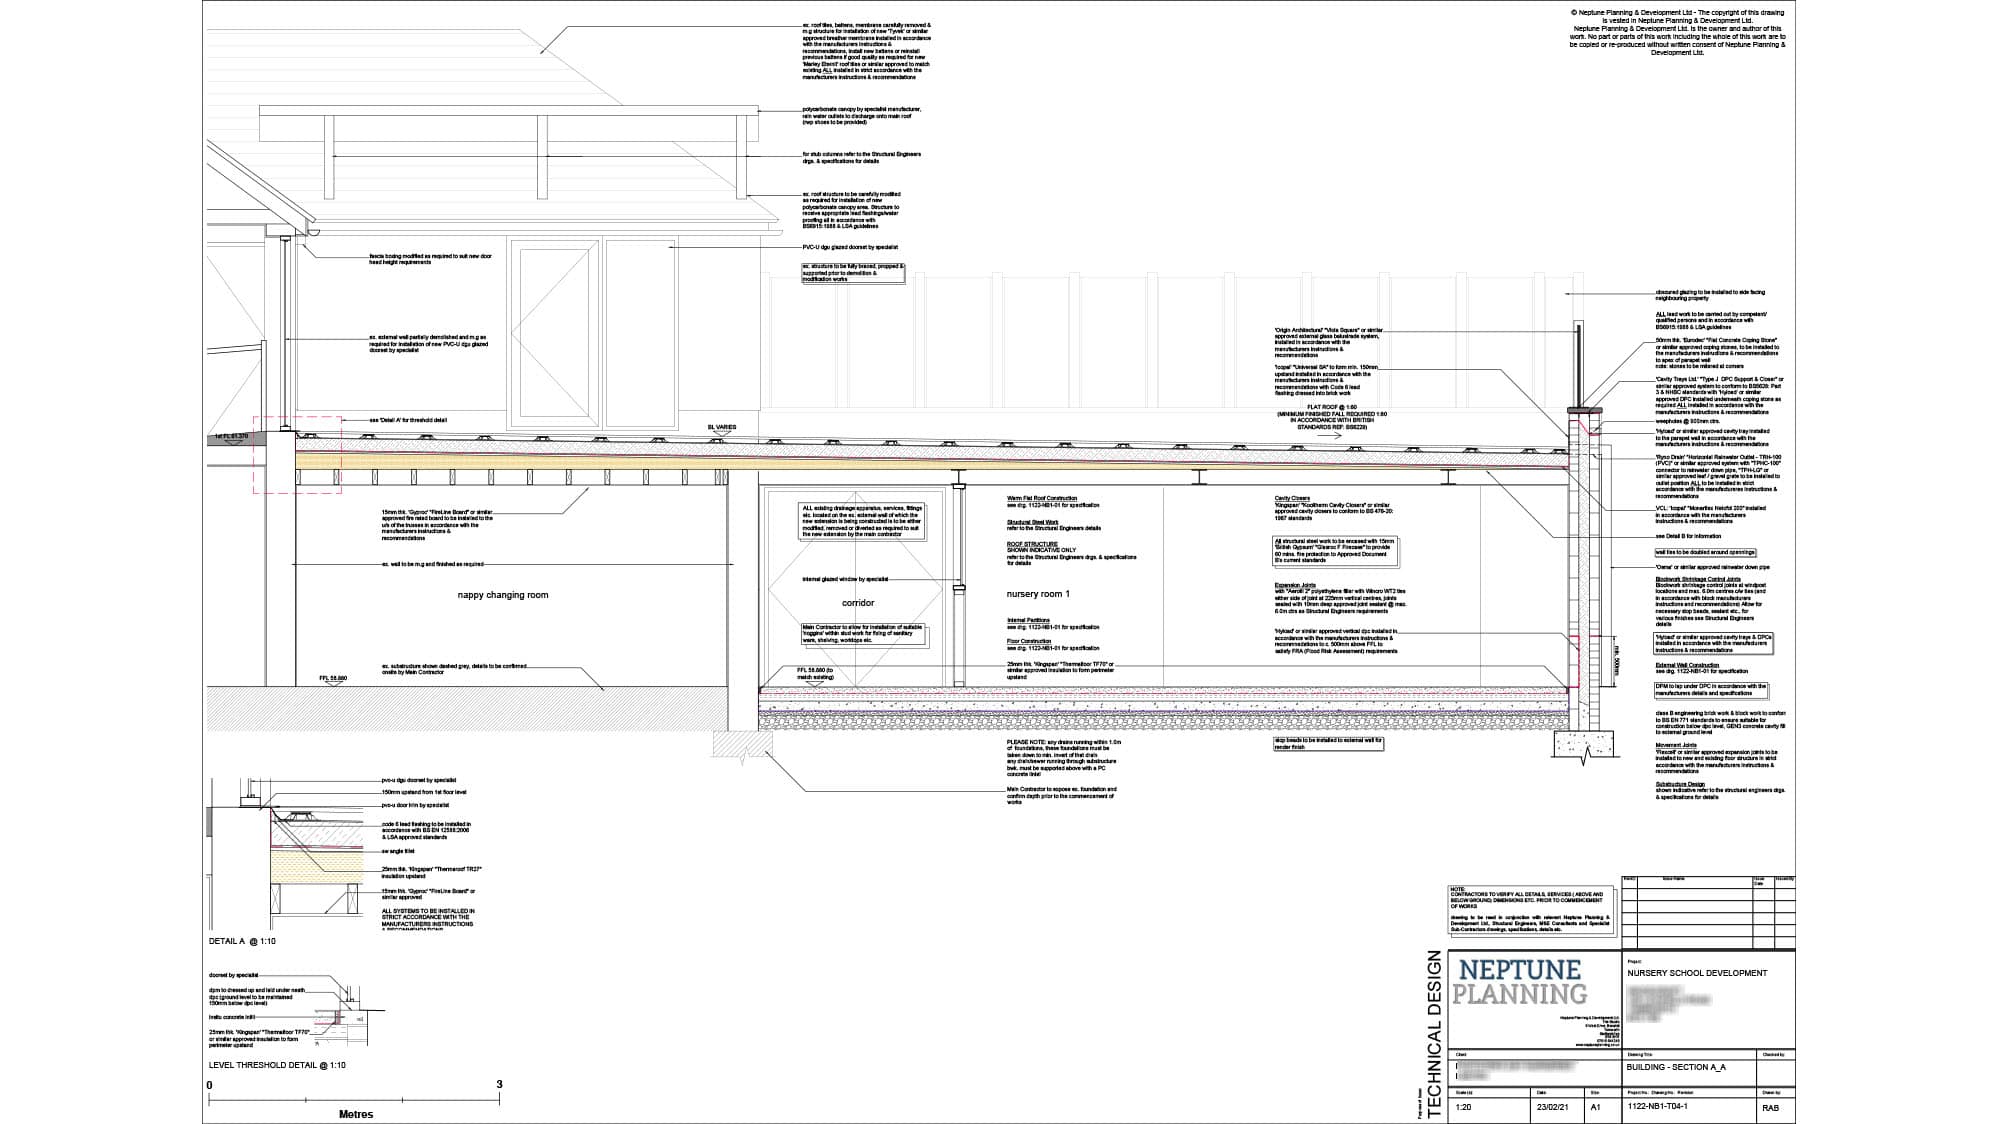Click the 'corridor' room label
The image size is (2000, 1124).
pyautogui.click(x=858, y=603)
